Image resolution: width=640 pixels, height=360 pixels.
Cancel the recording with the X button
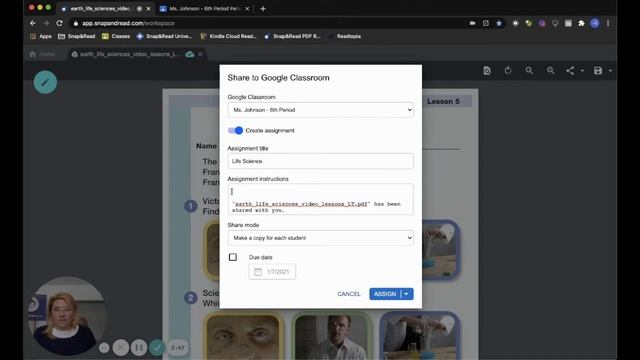(x=121, y=347)
